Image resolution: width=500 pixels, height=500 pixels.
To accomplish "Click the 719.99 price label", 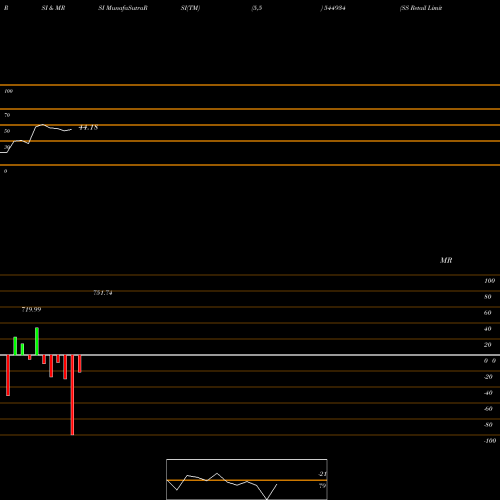I will (31, 309).
